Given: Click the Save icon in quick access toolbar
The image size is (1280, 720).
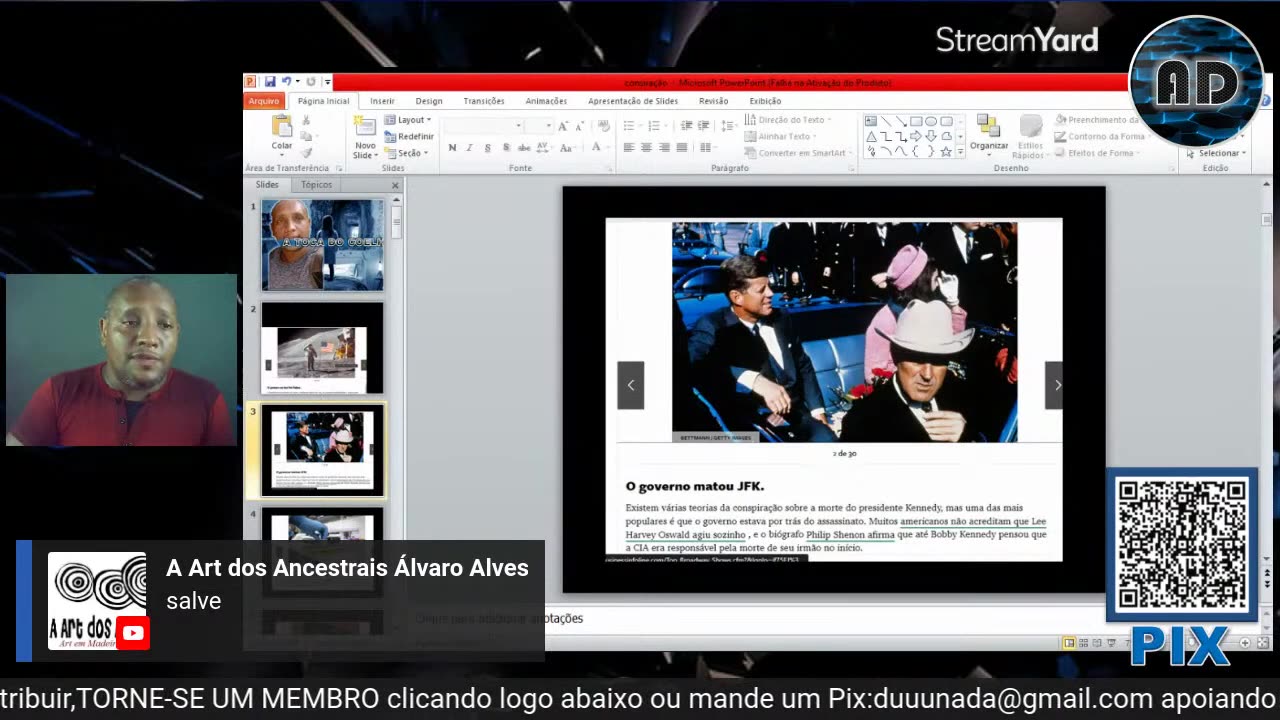Looking at the screenshot, I should [x=270, y=82].
